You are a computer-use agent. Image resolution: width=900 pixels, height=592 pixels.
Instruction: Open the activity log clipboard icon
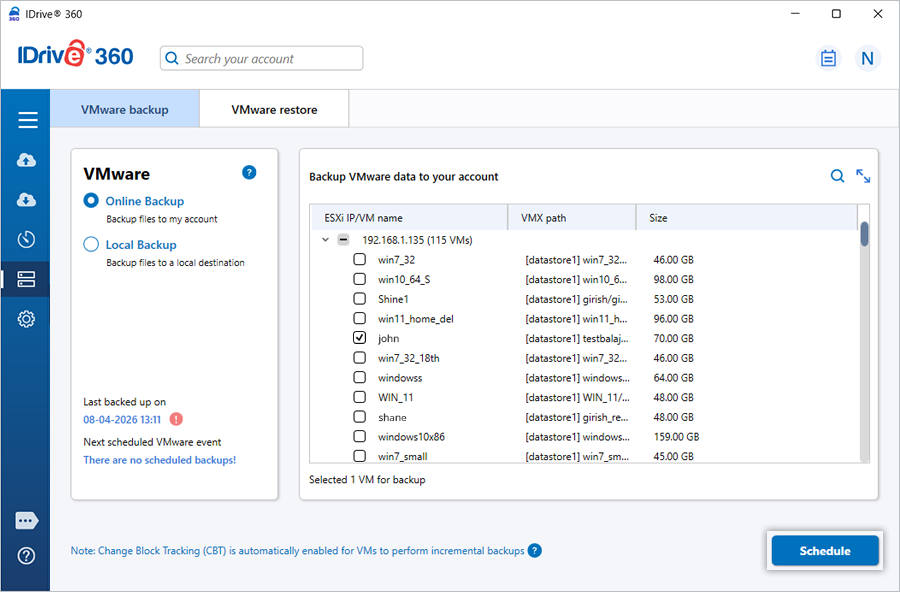(x=828, y=58)
